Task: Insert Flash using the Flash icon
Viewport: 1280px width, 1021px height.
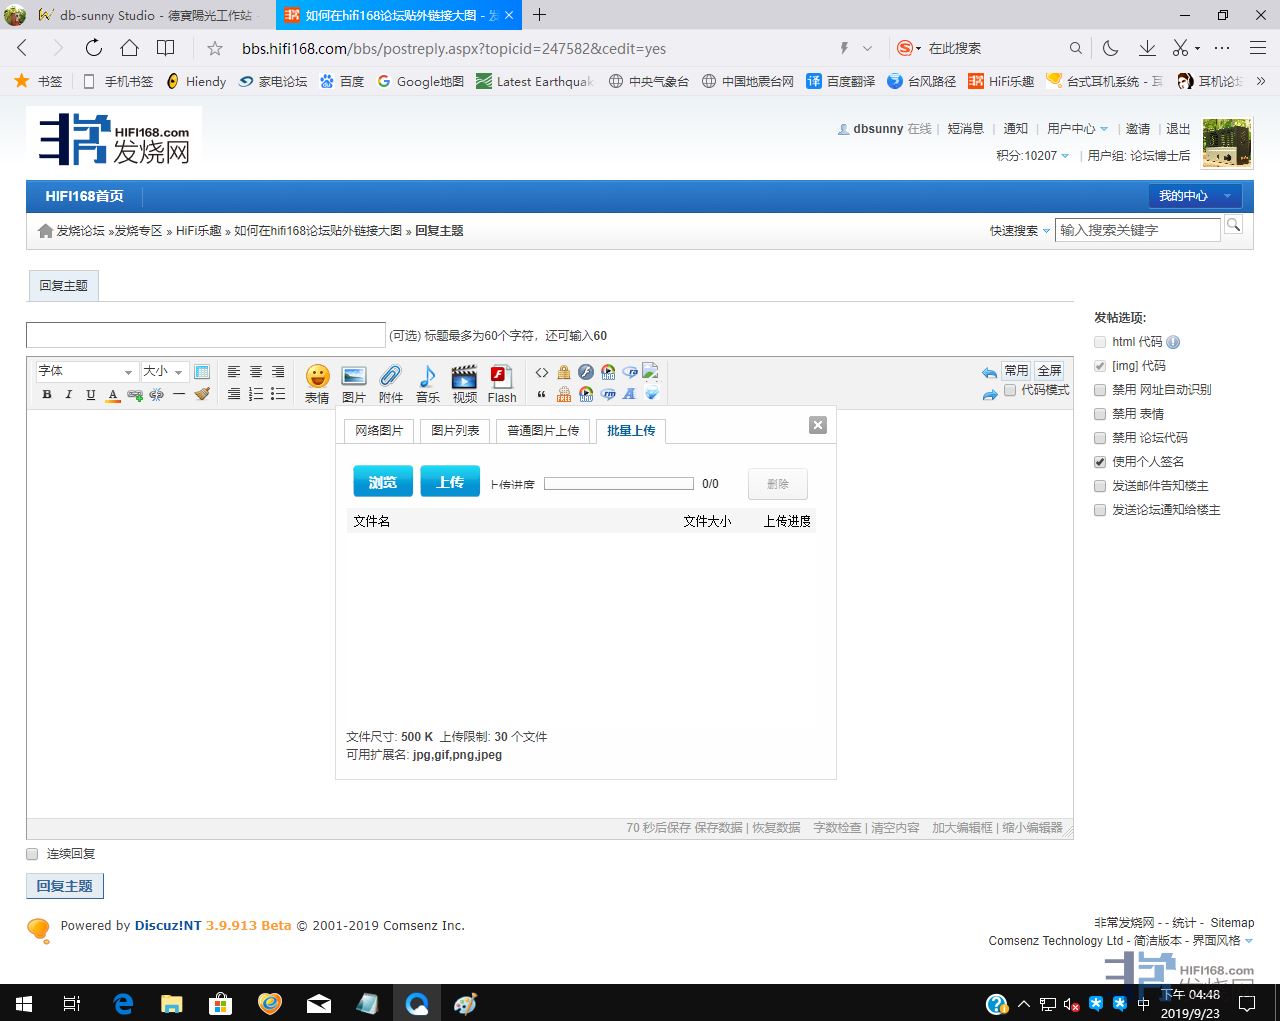Action: tap(501, 383)
